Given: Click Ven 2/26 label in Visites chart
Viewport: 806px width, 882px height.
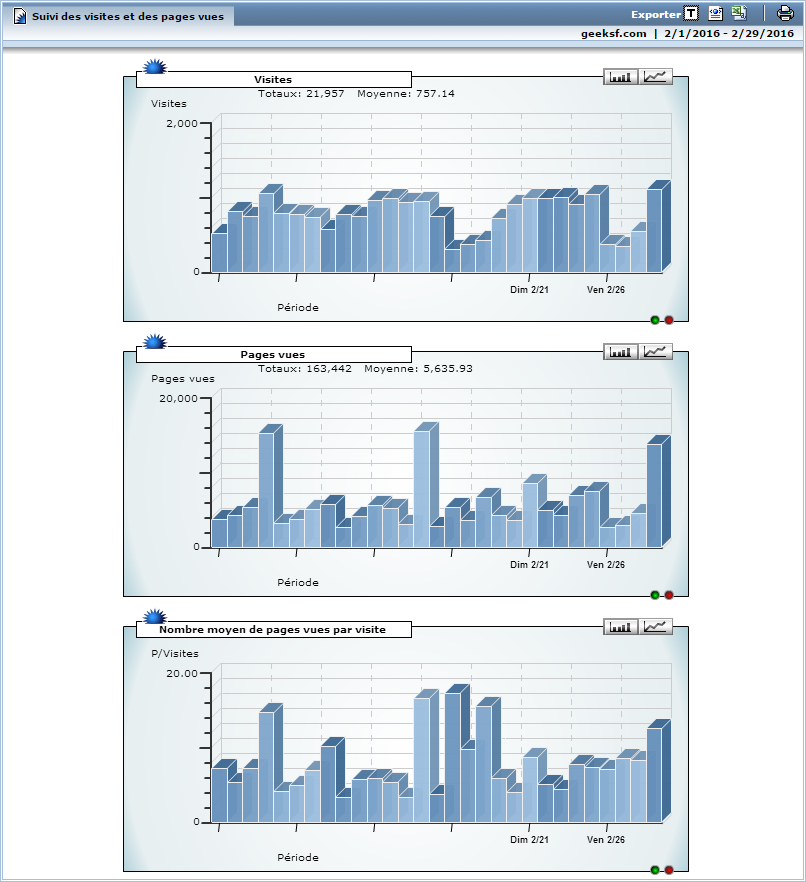Looking at the screenshot, I should 606,289.
